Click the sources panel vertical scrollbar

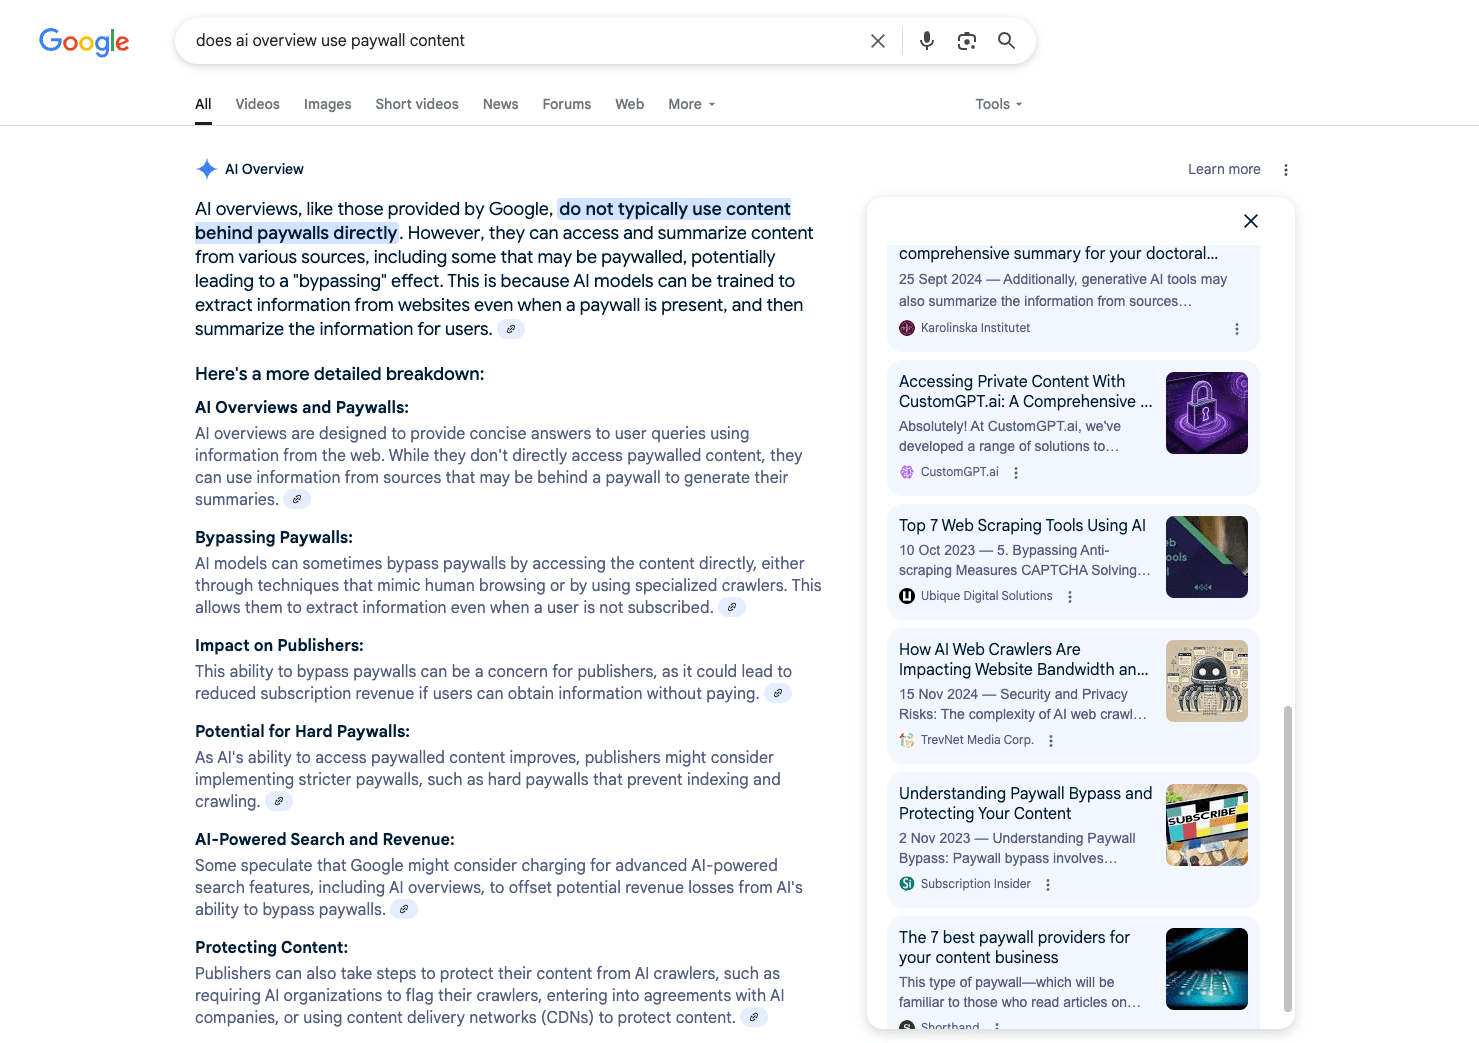1288,859
